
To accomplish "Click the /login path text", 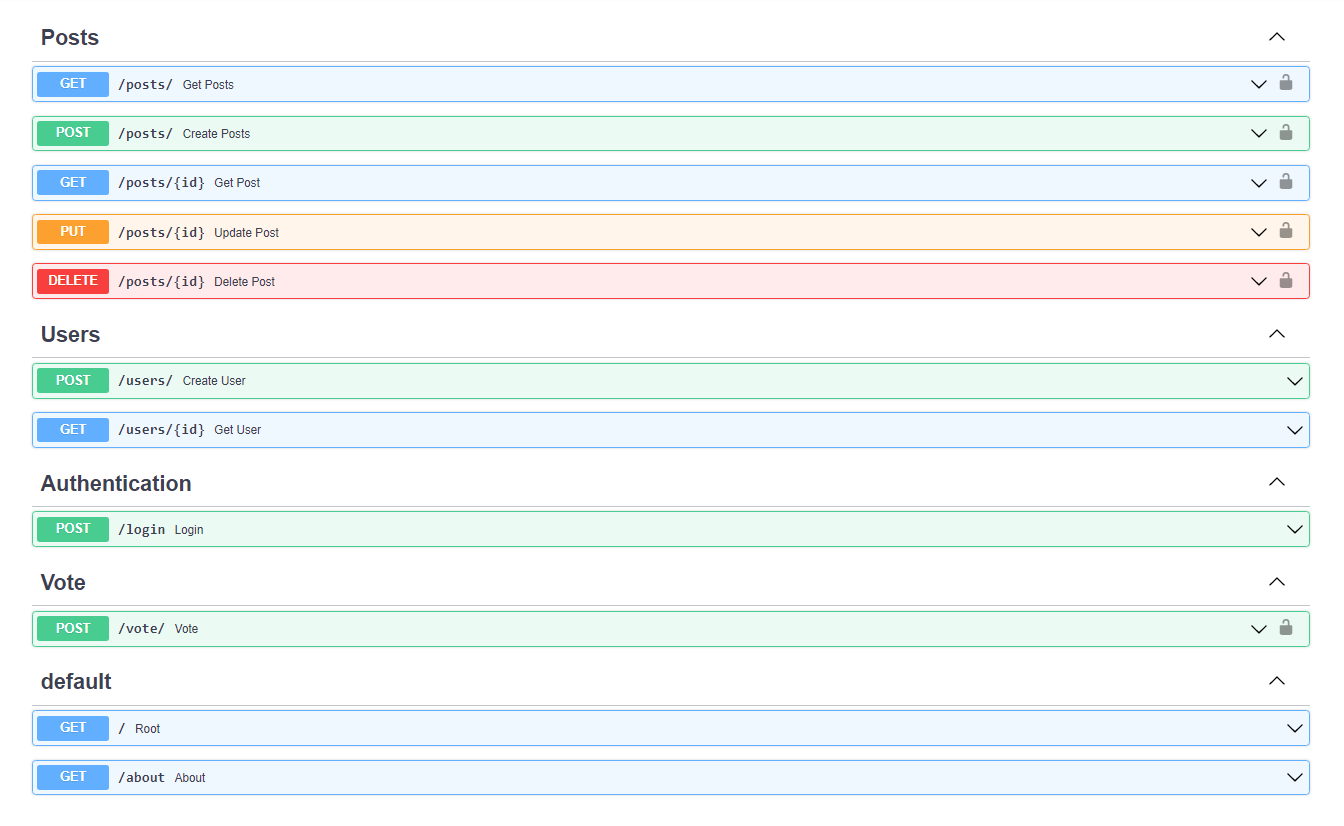I will (141, 530).
